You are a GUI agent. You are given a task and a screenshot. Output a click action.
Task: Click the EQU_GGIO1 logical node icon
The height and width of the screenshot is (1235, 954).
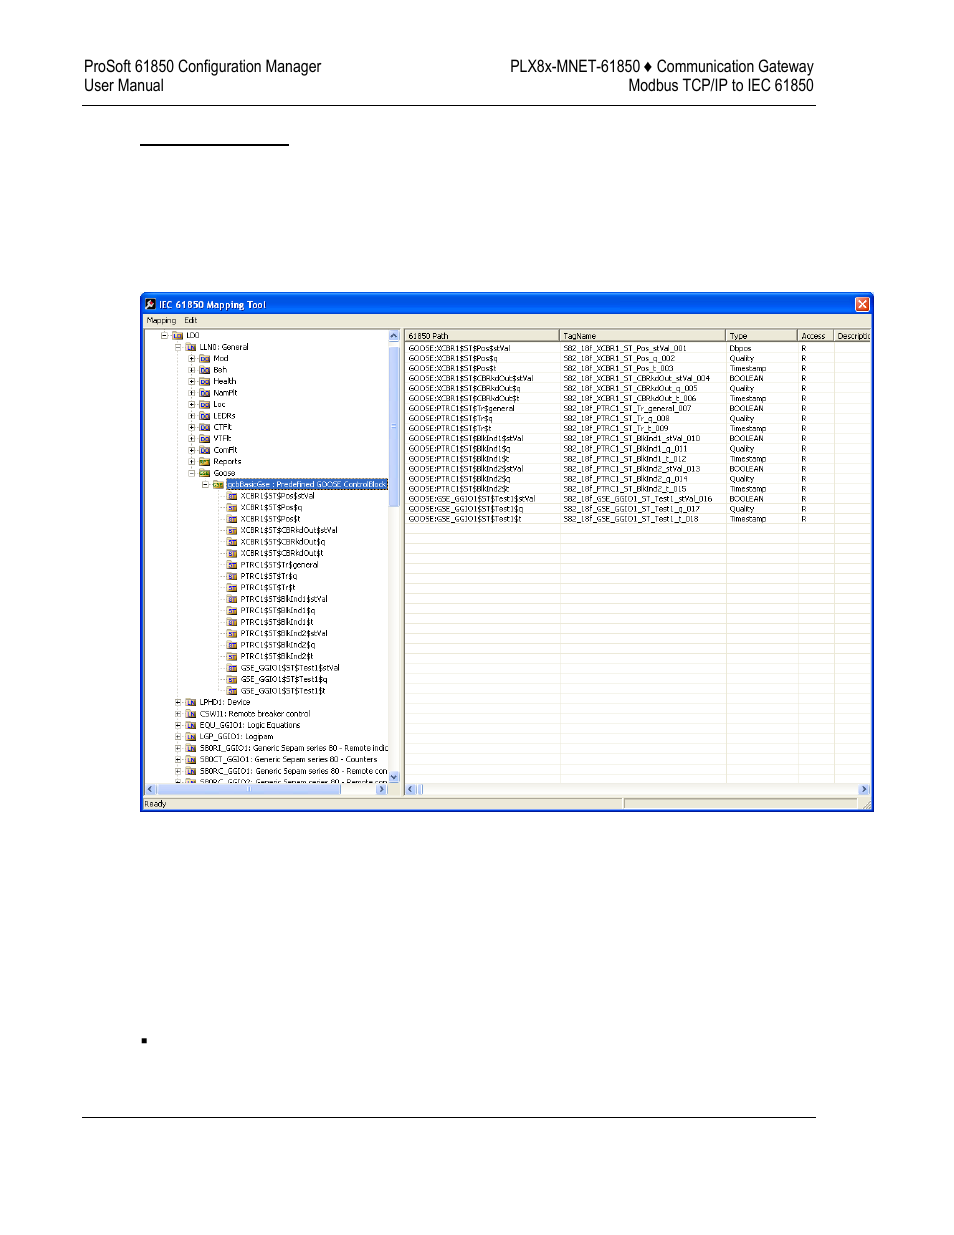pyautogui.click(x=191, y=726)
